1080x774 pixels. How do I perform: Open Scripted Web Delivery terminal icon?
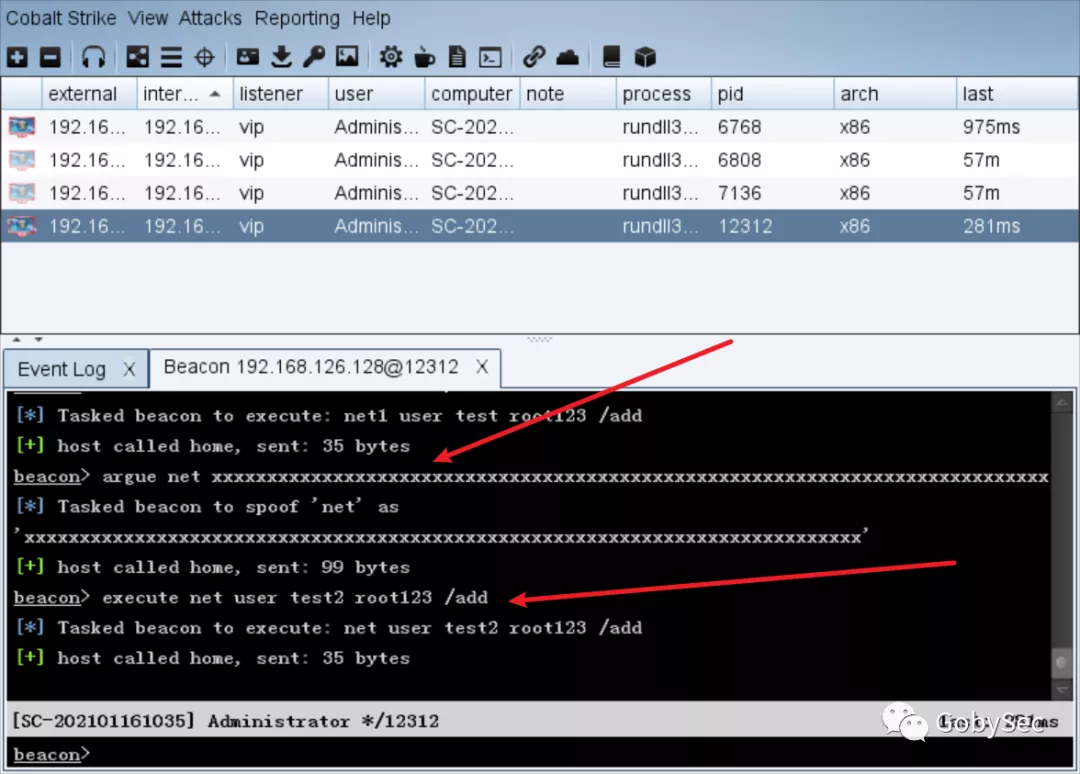(x=490, y=57)
